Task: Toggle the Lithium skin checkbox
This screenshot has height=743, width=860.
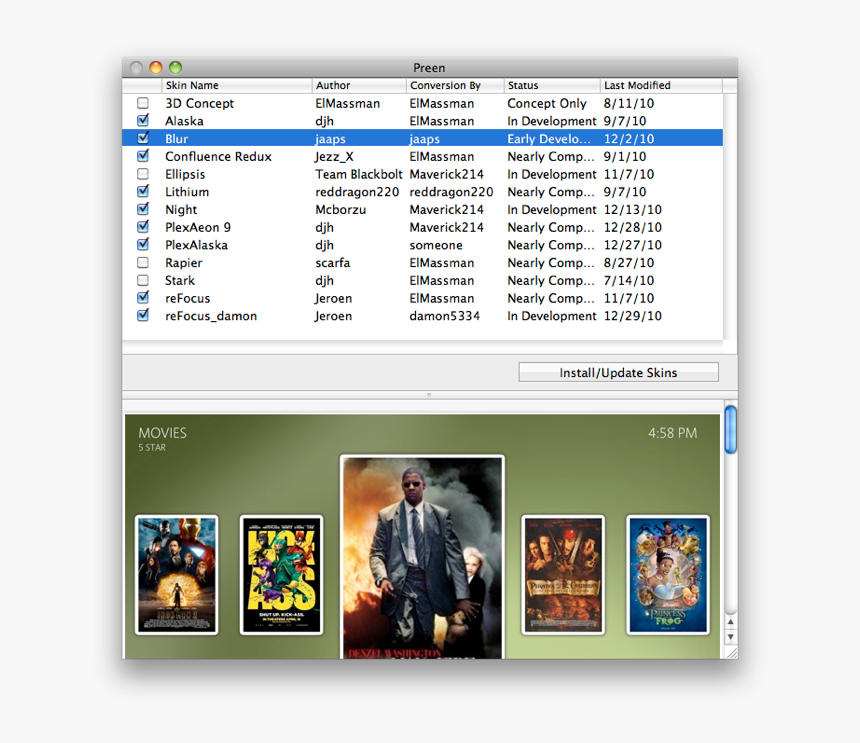Action: (x=143, y=191)
